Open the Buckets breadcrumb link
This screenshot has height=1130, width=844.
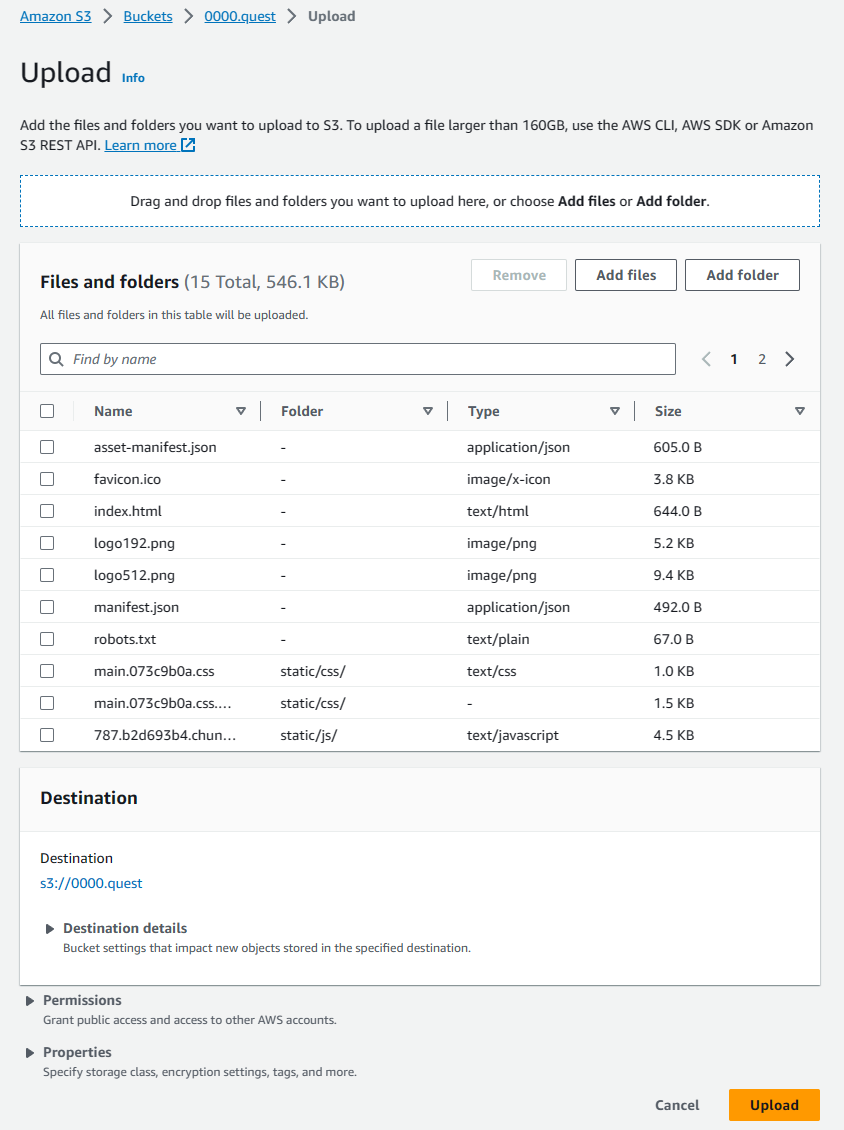pyautogui.click(x=147, y=16)
